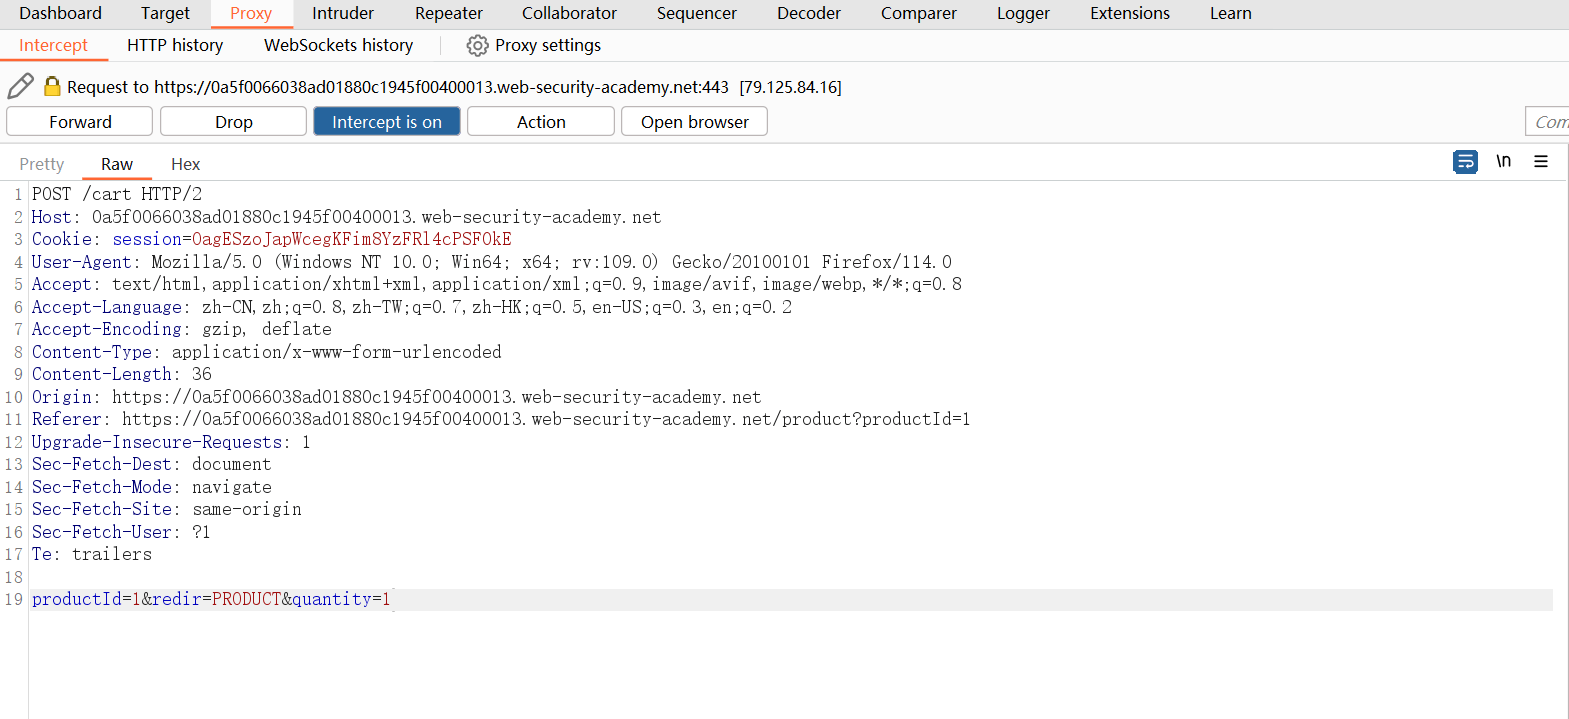Toggle the line wrap icon
Viewport: 1569px width, 719px height.
tap(1465, 162)
